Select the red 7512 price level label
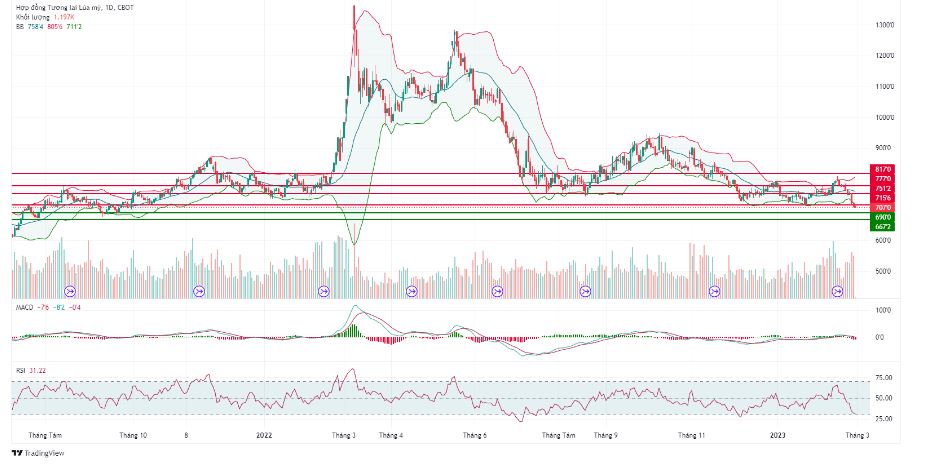The width and height of the screenshot is (925, 467). [x=883, y=189]
